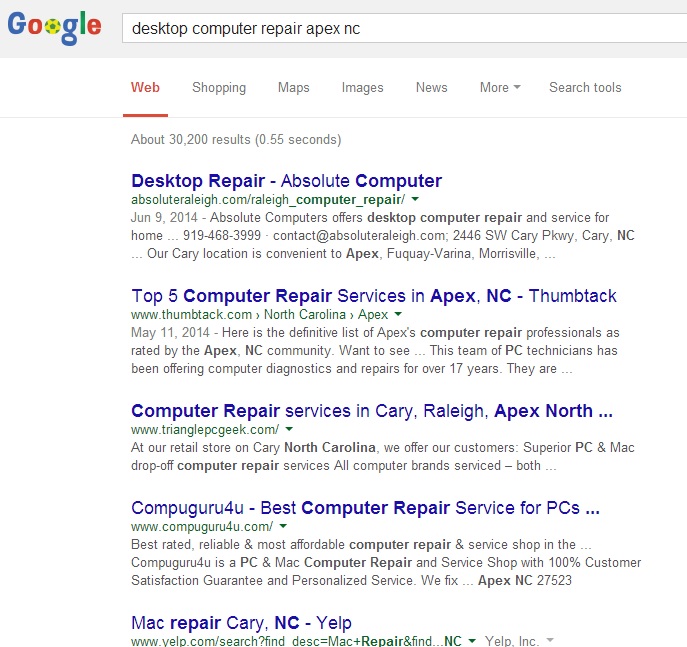
Task: Click the www.trianglepcgeek.com/ URL text
Action: point(205,430)
